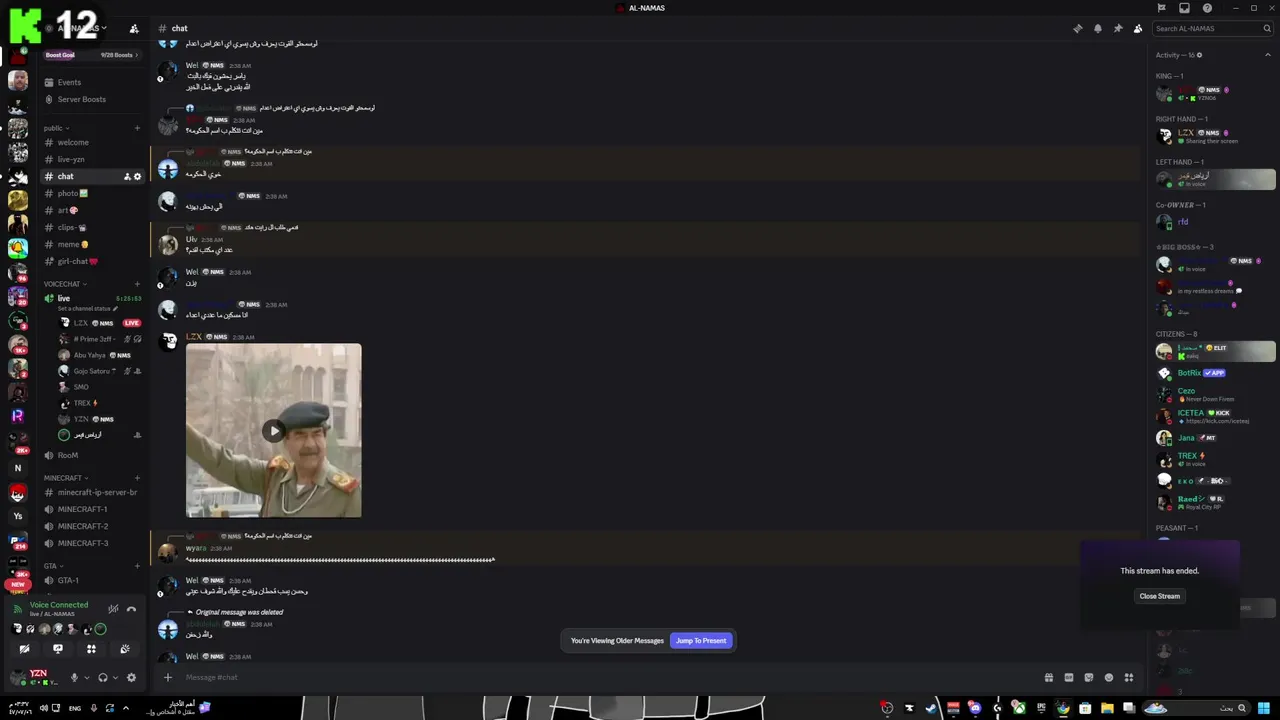Open File Explorer in taskbar
This screenshot has width=1280, height=720.
point(1107,708)
